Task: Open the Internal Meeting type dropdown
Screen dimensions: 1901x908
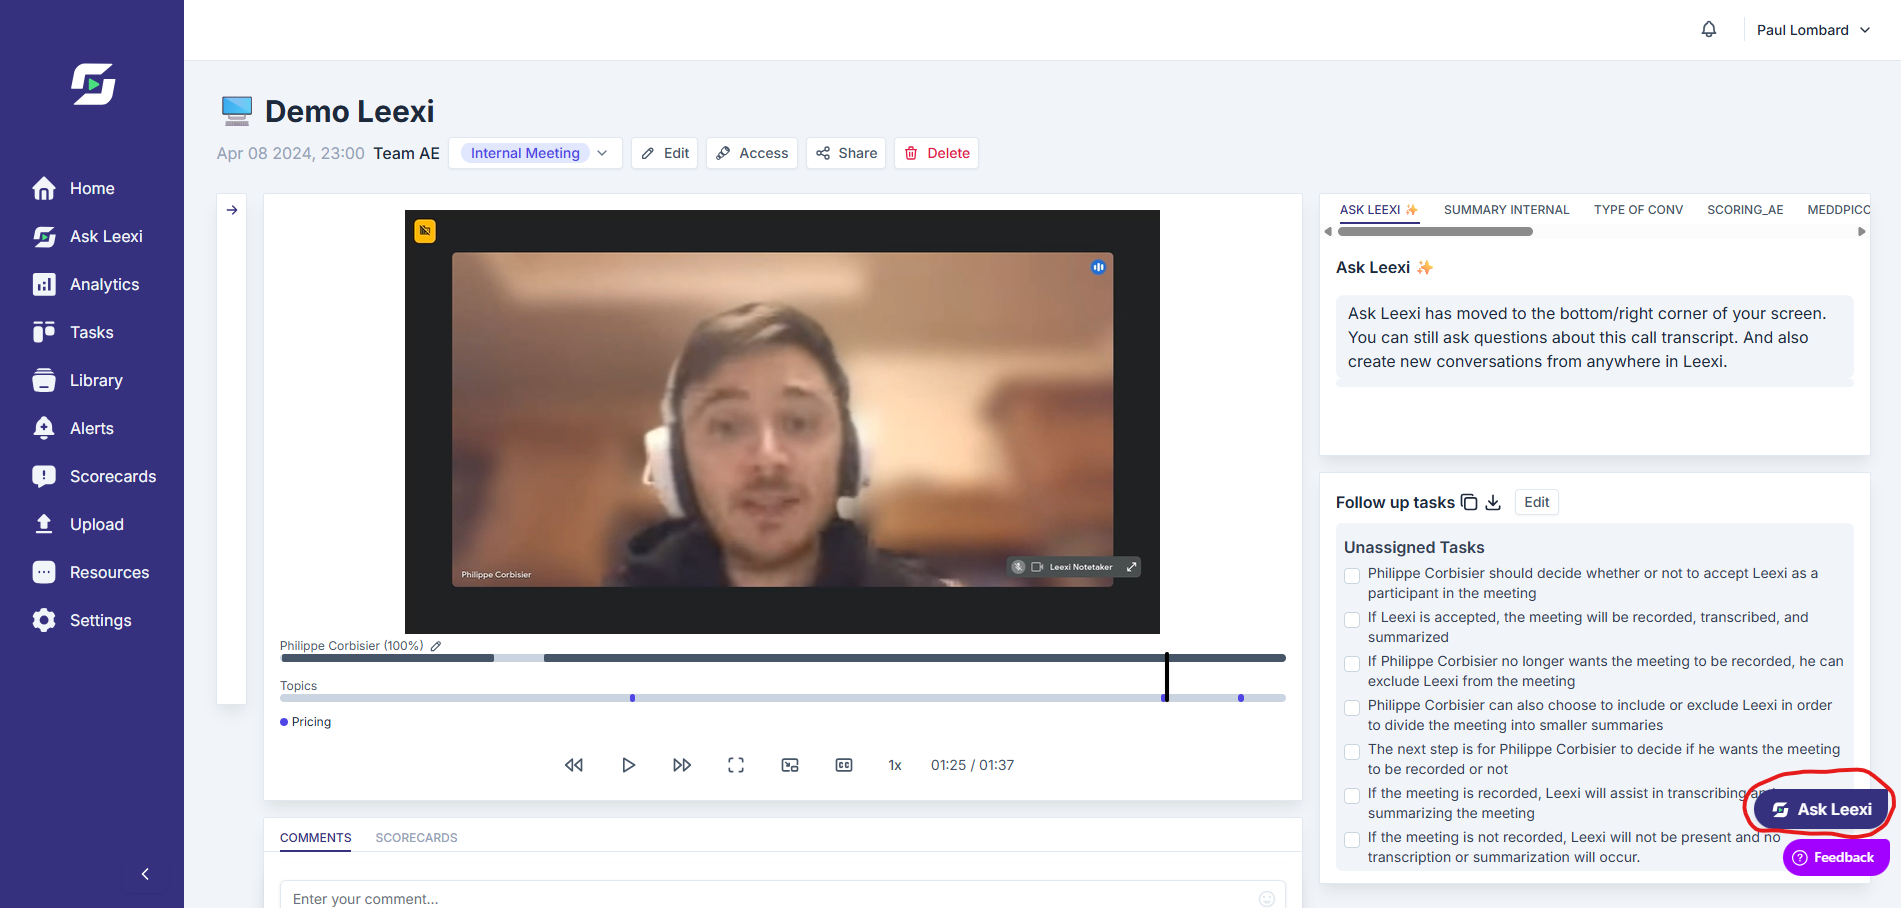Action: pyautogui.click(x=535, y=153)
